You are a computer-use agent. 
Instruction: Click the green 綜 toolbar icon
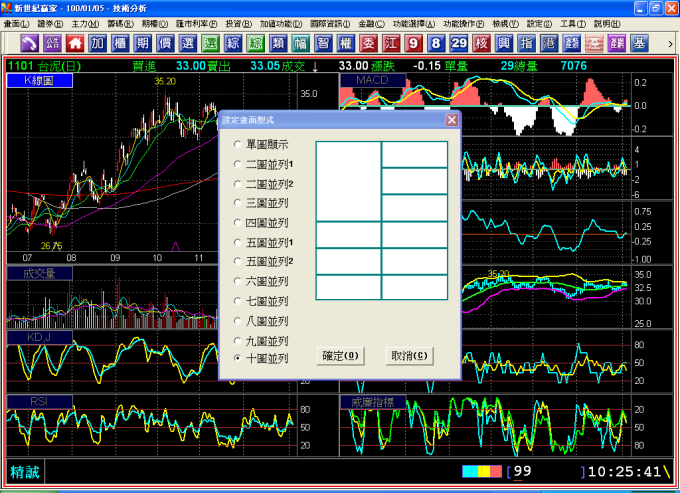pos(255,43)
